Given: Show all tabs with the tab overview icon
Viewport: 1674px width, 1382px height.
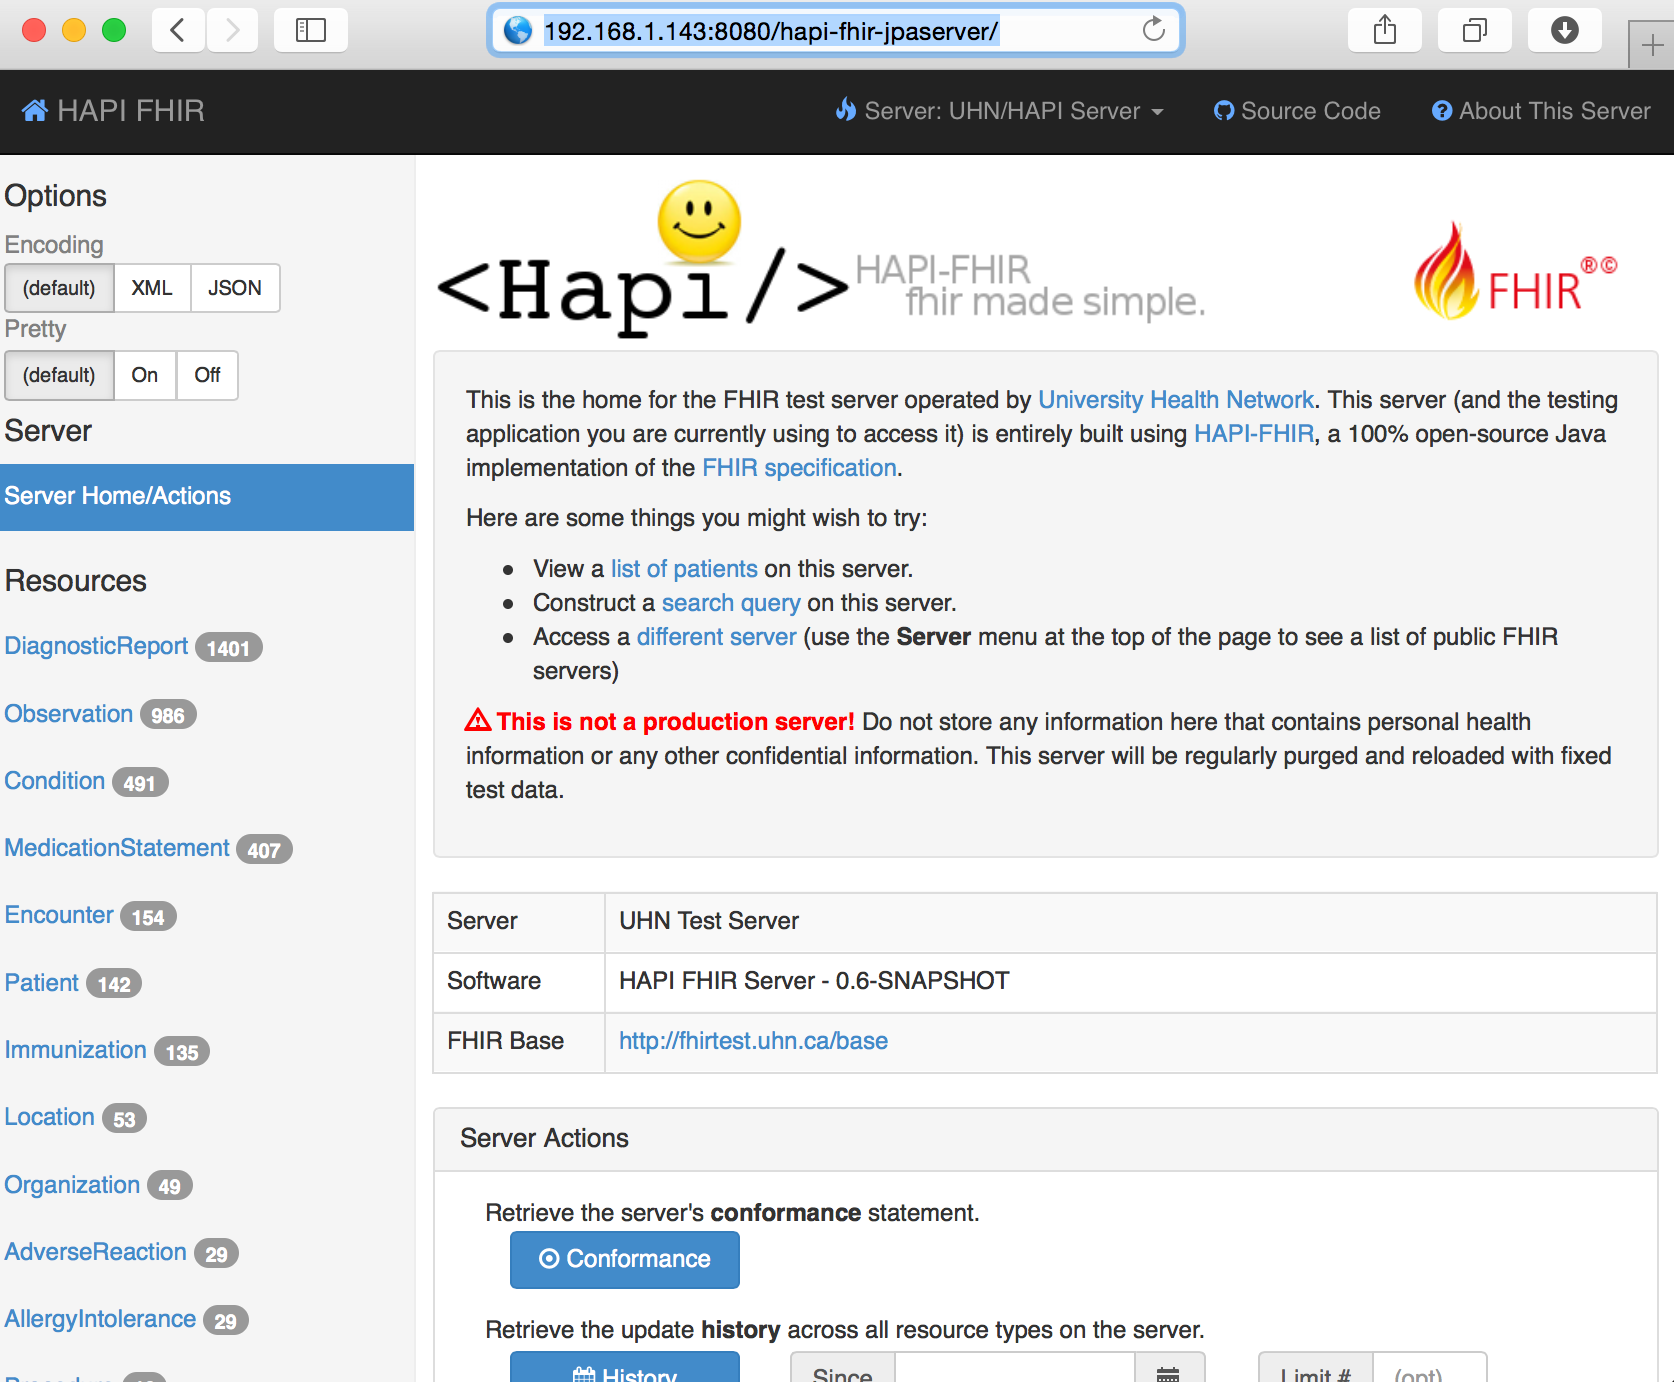Looking at the screenshot, I should pyautogui.click(x=1475, y=30).
